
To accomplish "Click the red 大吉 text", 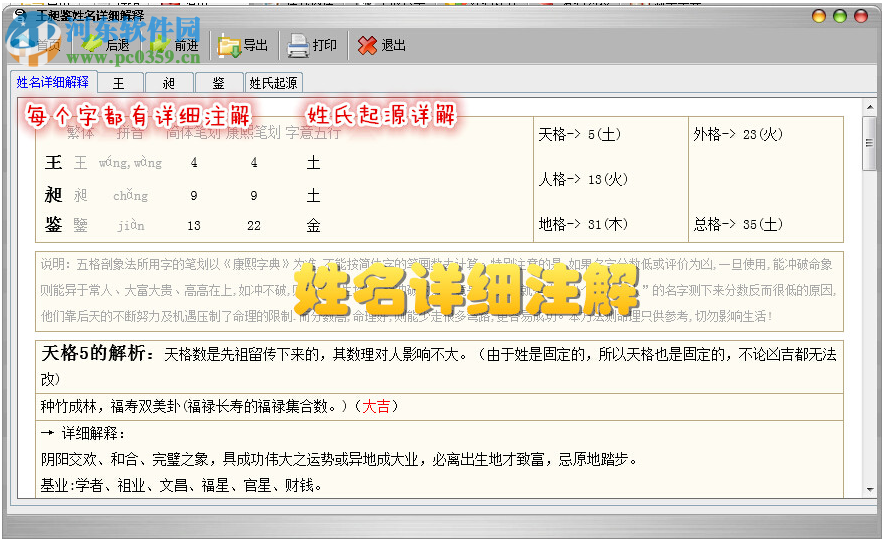I will (x=376, y=406).
